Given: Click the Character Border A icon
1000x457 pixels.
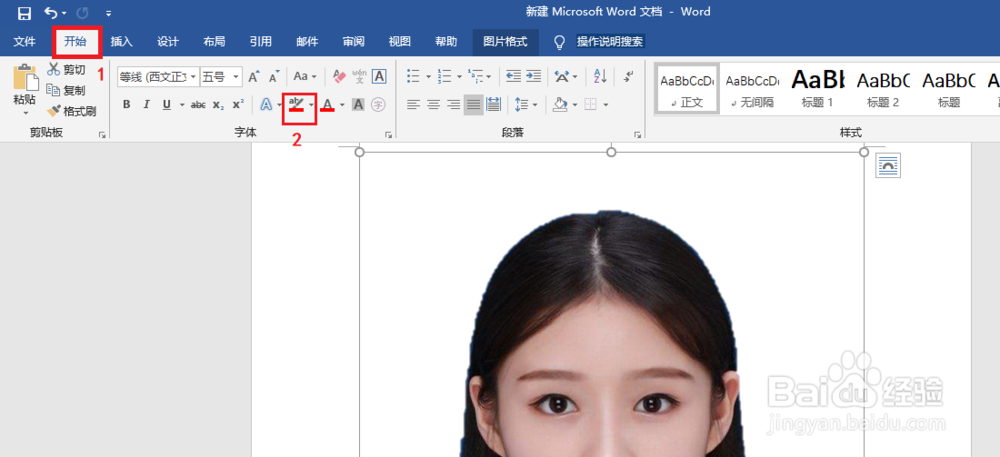Looking at the screenshot, I should click(x=379, y=76).
